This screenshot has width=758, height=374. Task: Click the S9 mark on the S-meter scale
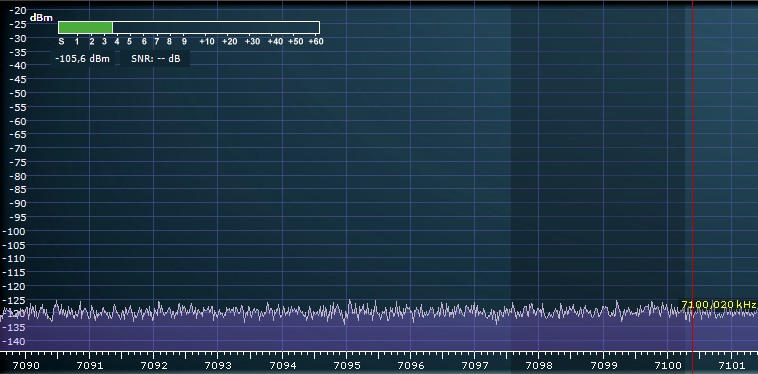tap(184, 42)
